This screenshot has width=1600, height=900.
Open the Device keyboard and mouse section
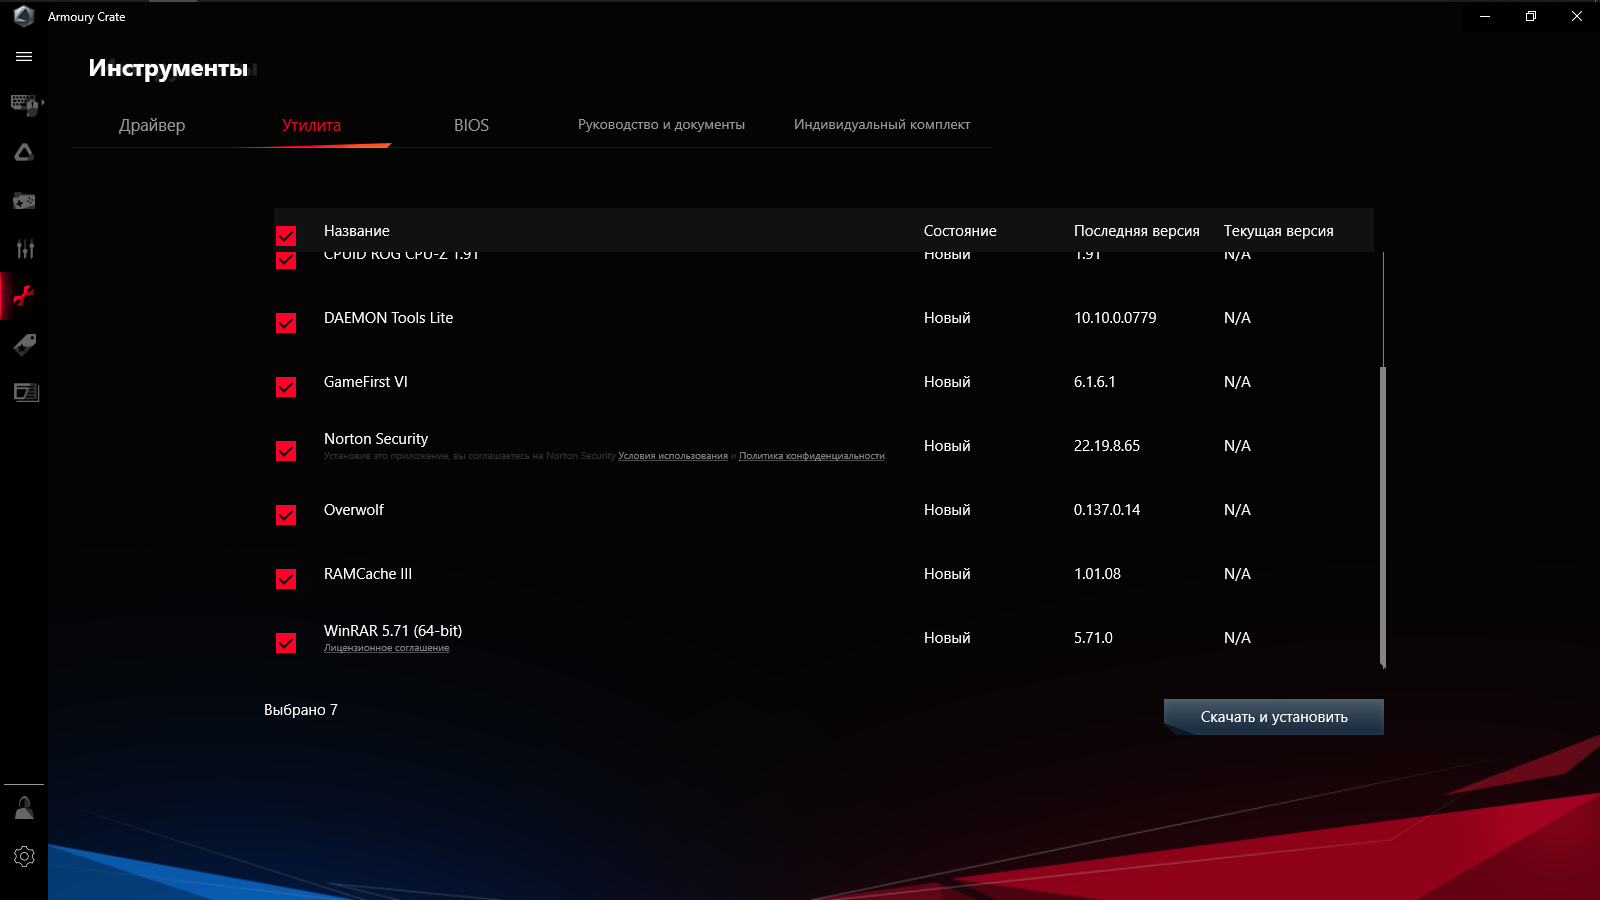24,104
